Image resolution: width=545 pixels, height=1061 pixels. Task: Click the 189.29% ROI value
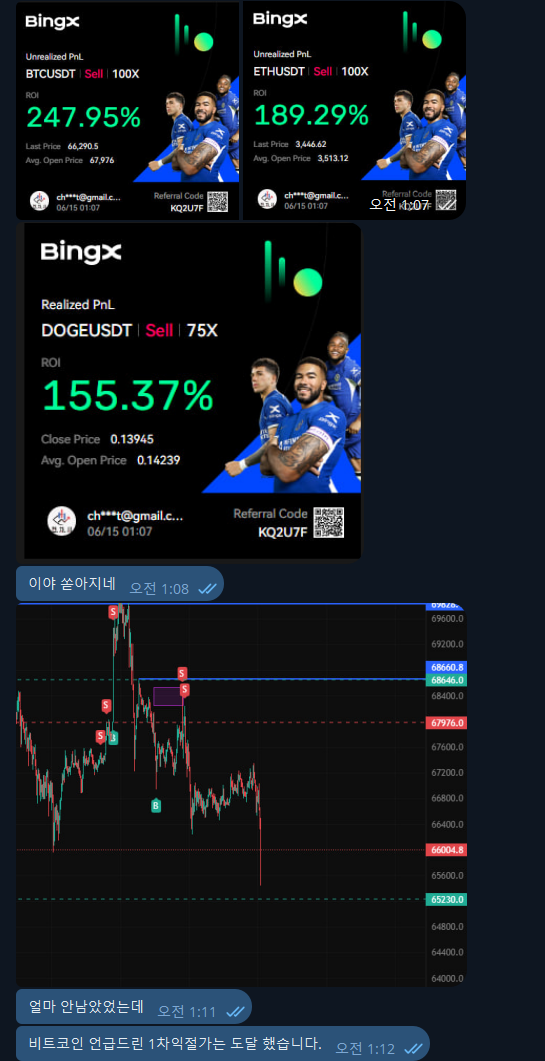tap(311, 116)
